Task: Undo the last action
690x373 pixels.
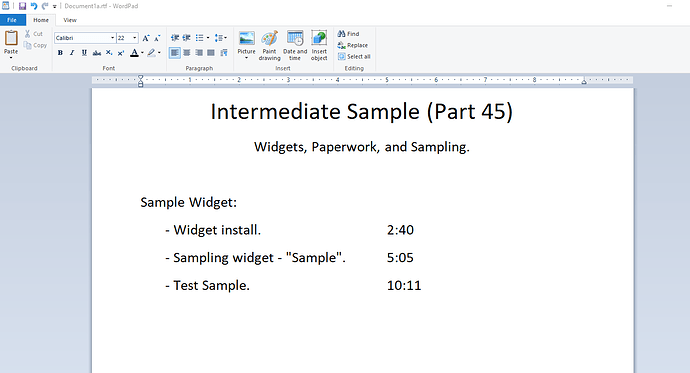Action: point(34,6)
